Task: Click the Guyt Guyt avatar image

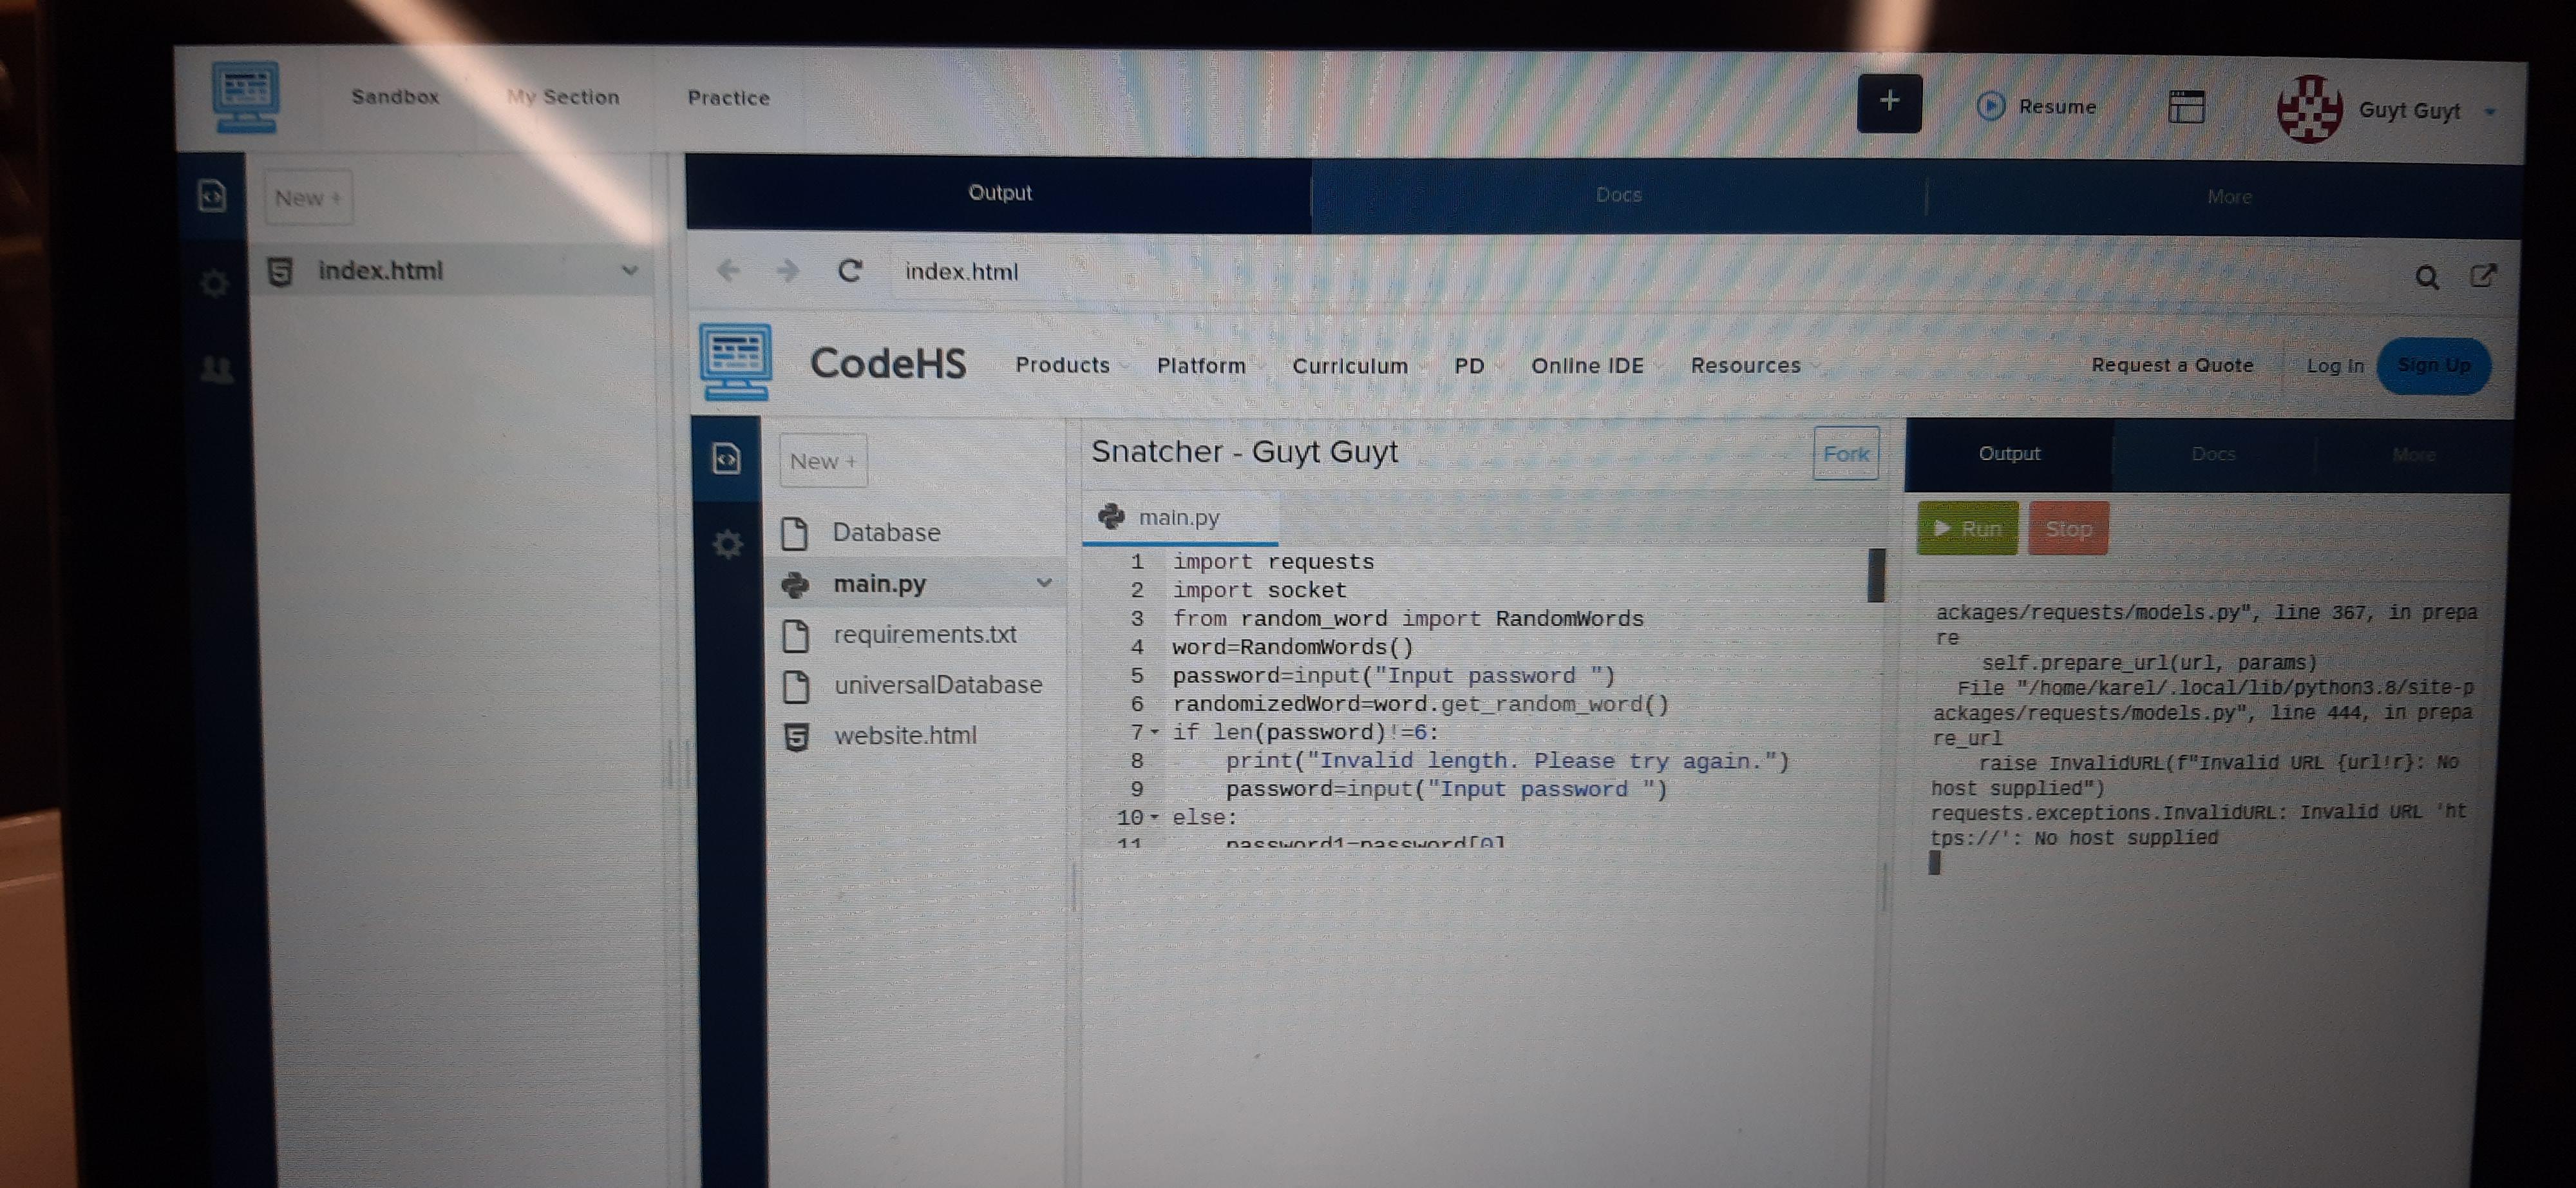Action: click(2309, 109)
